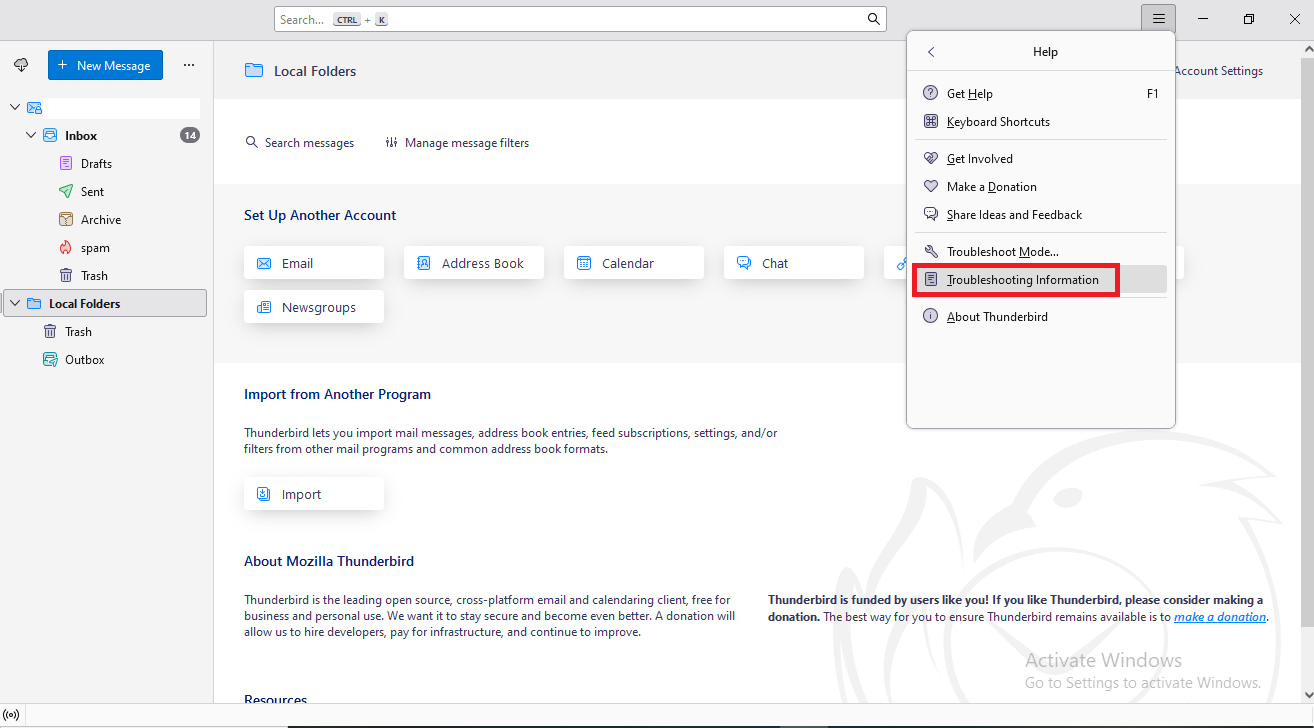Collapse the Inbox folder chevron
Image resolution: width=1314 pixels, height=728 pixels.
coord(31,136)
